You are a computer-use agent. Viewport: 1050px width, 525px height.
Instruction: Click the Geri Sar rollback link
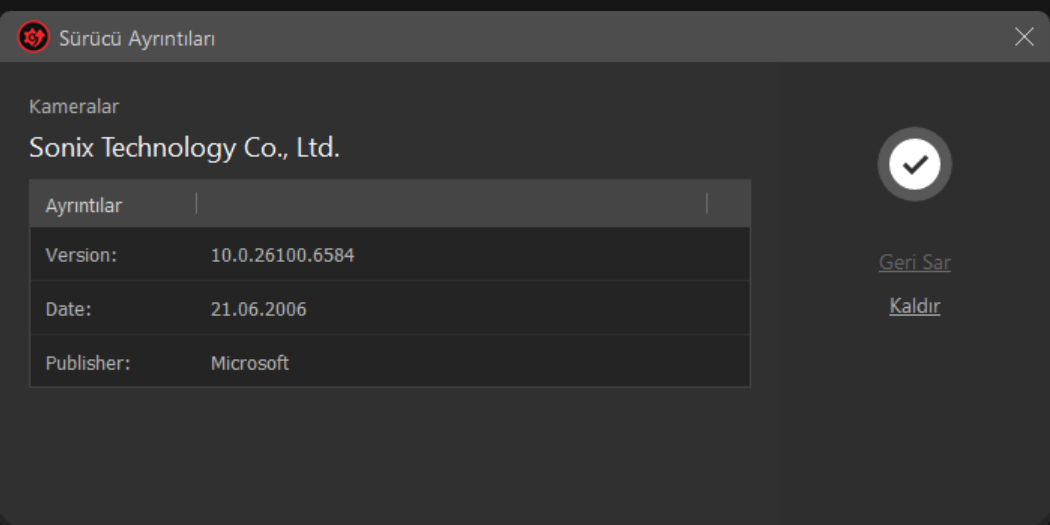click(x=914, y=263)
